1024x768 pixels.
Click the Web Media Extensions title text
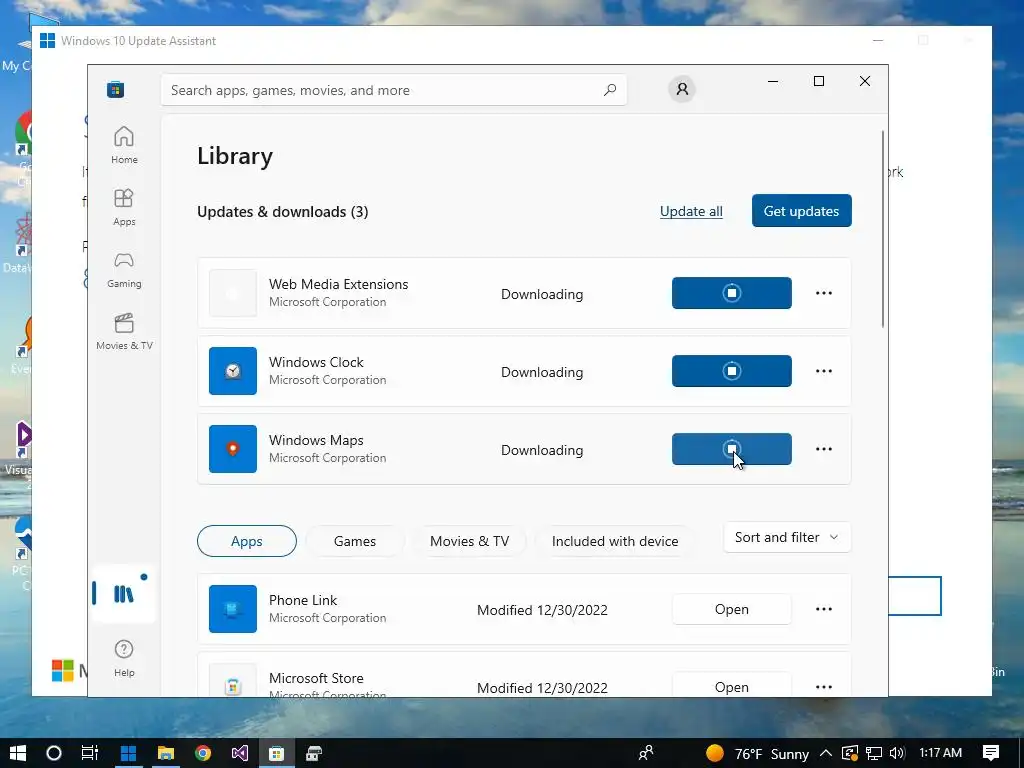pos(338,284)
